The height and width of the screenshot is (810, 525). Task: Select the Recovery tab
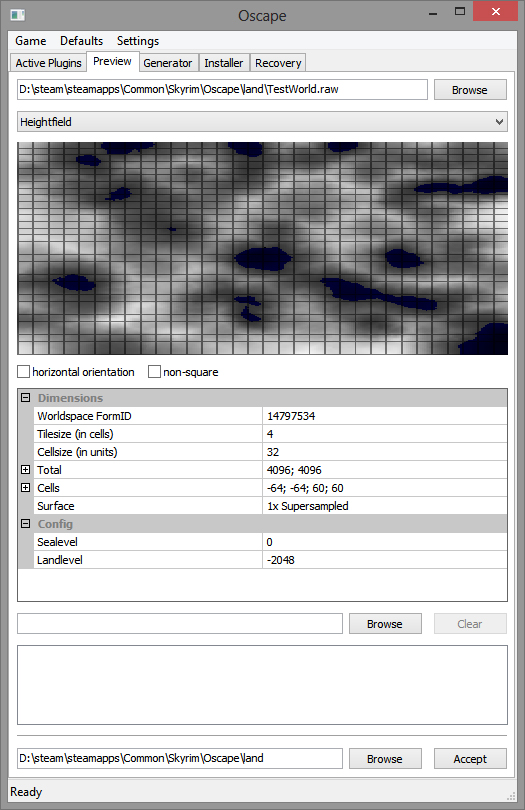[278, 63]
